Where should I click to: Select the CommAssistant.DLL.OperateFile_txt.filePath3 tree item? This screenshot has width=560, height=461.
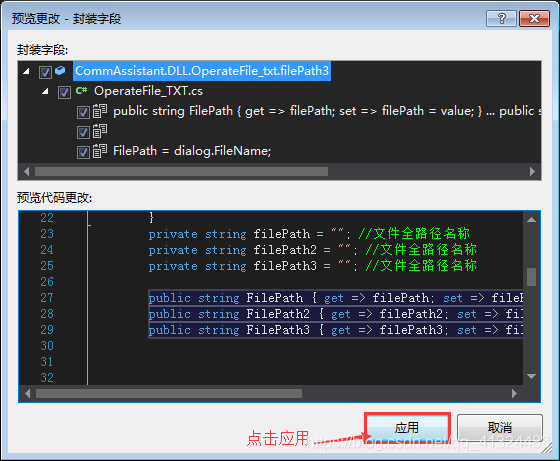(x=202, y=71)
